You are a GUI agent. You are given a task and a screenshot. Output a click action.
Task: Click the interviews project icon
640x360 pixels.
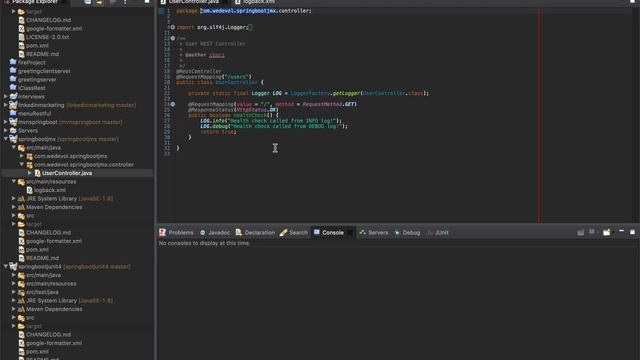[x=13, y=97]
